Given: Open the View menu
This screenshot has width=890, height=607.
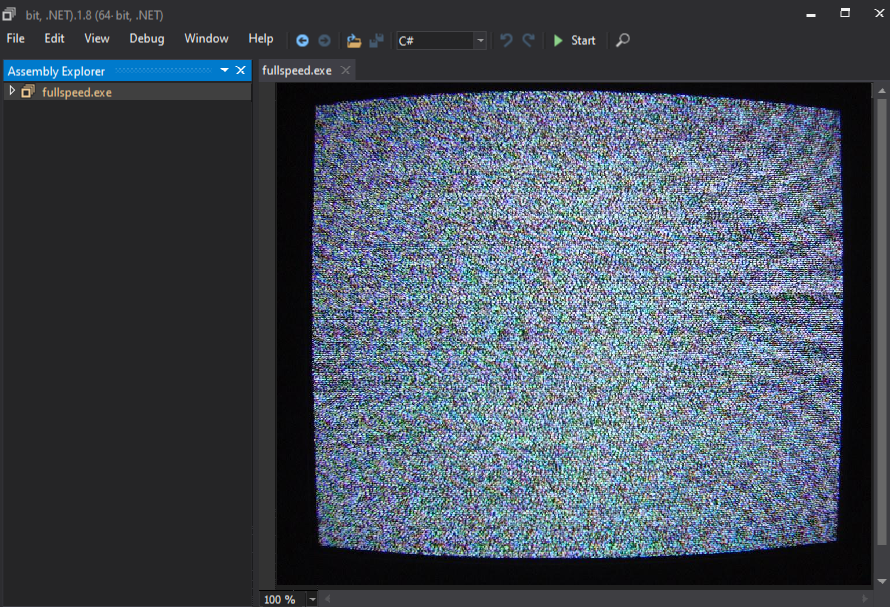Looking at the screenshot, I should point(96,39).
